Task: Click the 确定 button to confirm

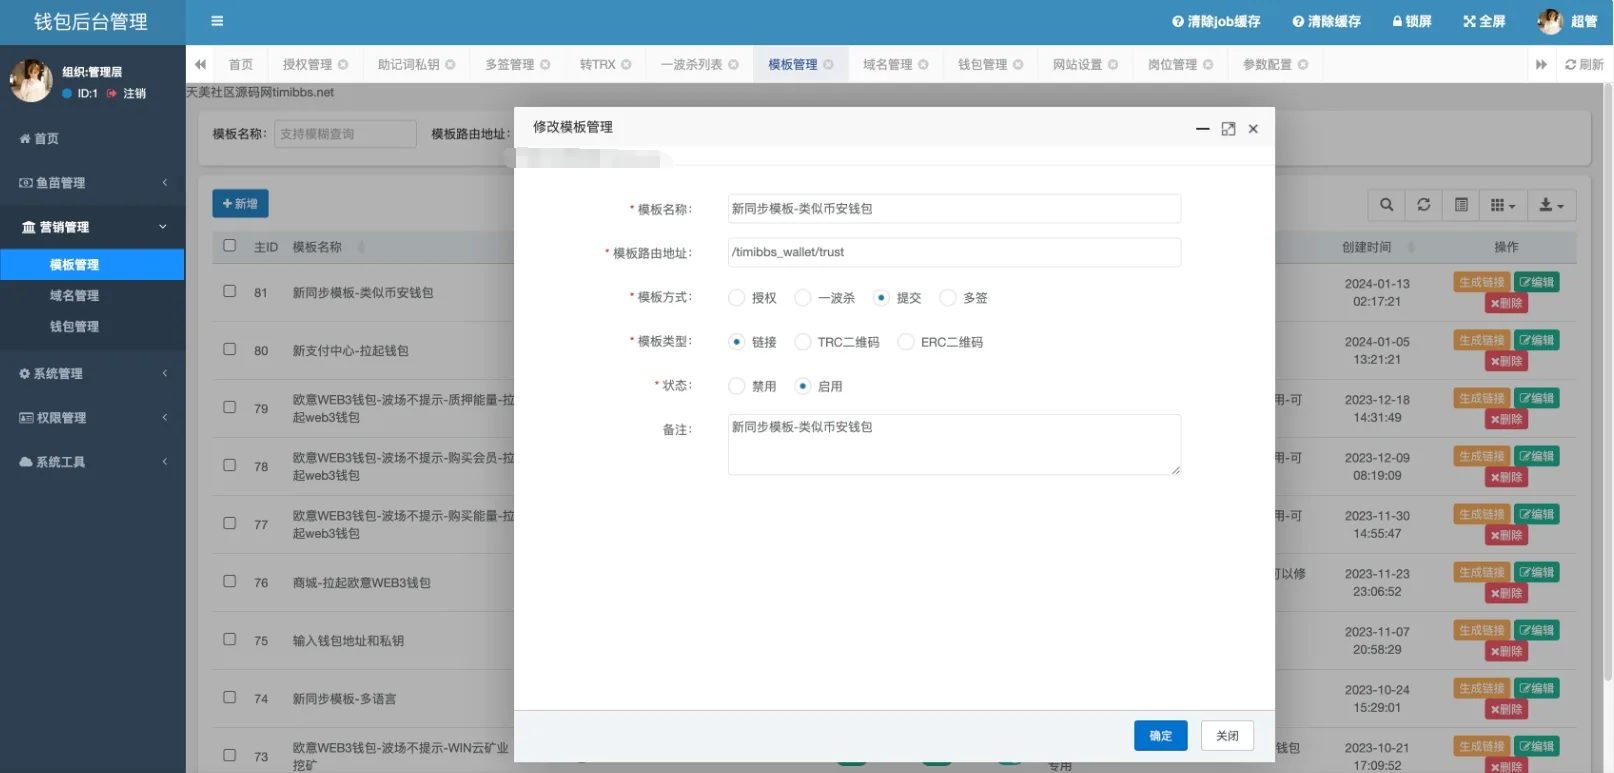Action: click(x=1160, y=736)
